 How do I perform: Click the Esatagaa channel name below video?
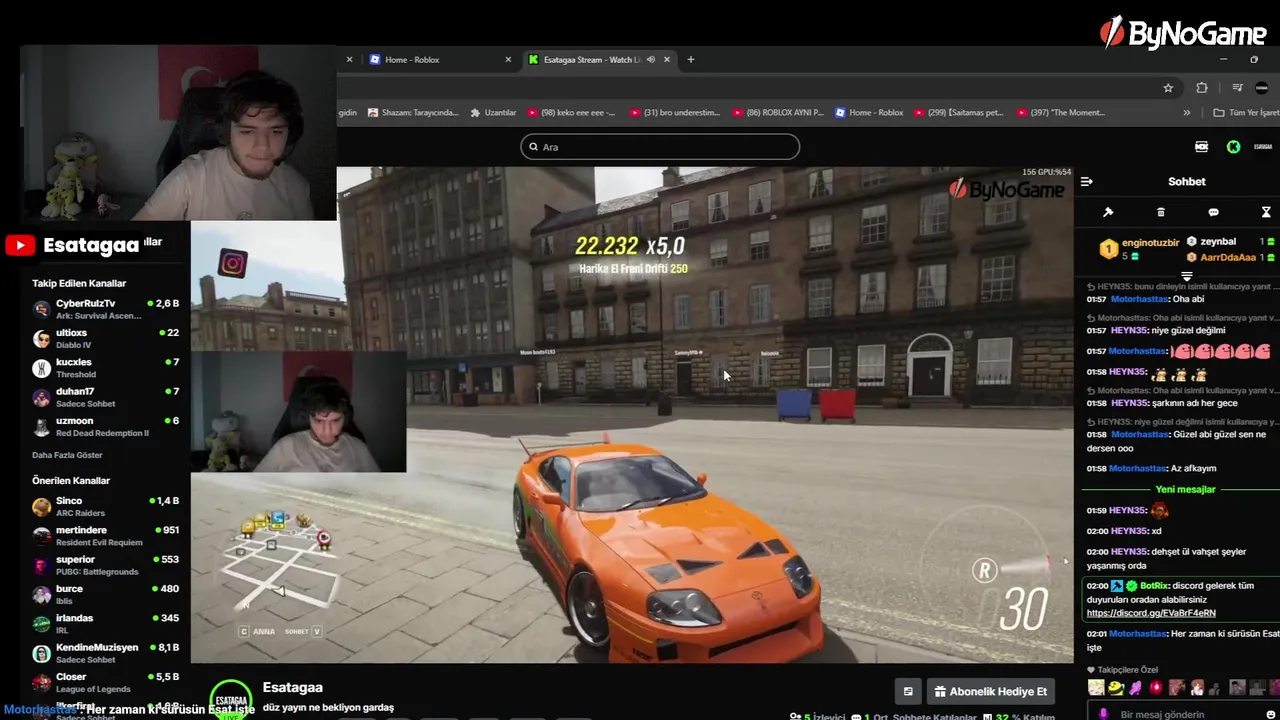click(x=293, y=688)
